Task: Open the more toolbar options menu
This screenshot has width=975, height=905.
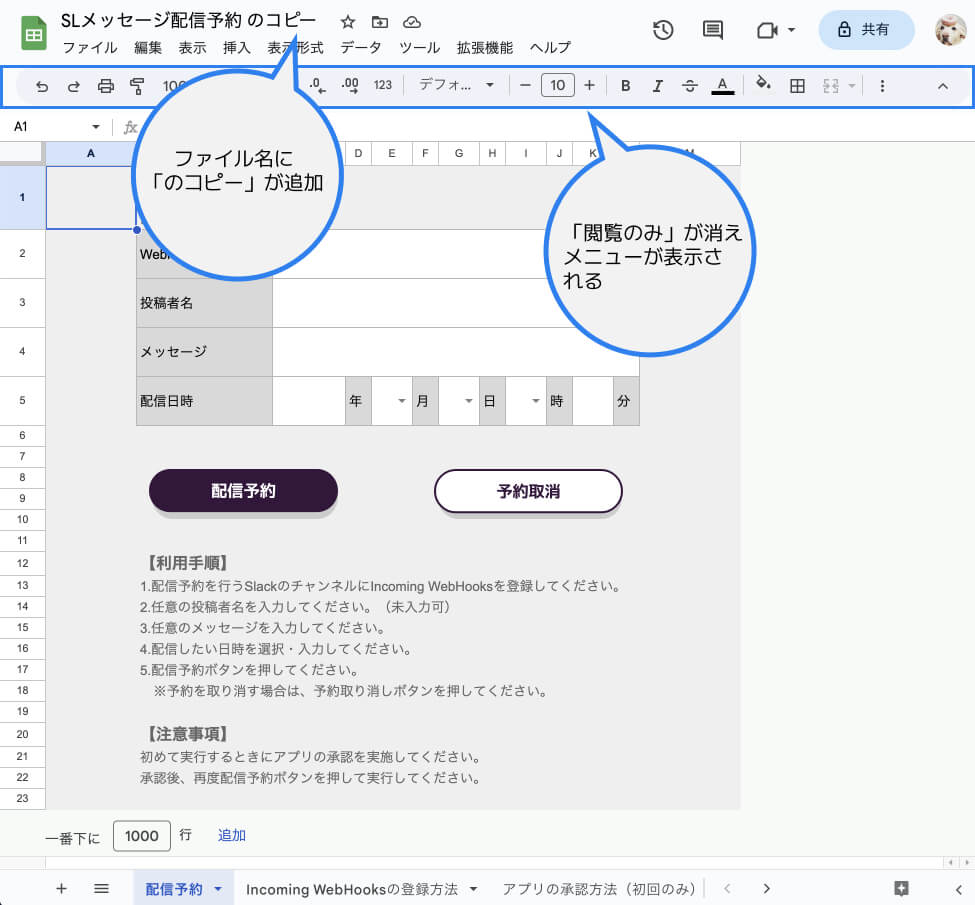Action: pos(882,86)
